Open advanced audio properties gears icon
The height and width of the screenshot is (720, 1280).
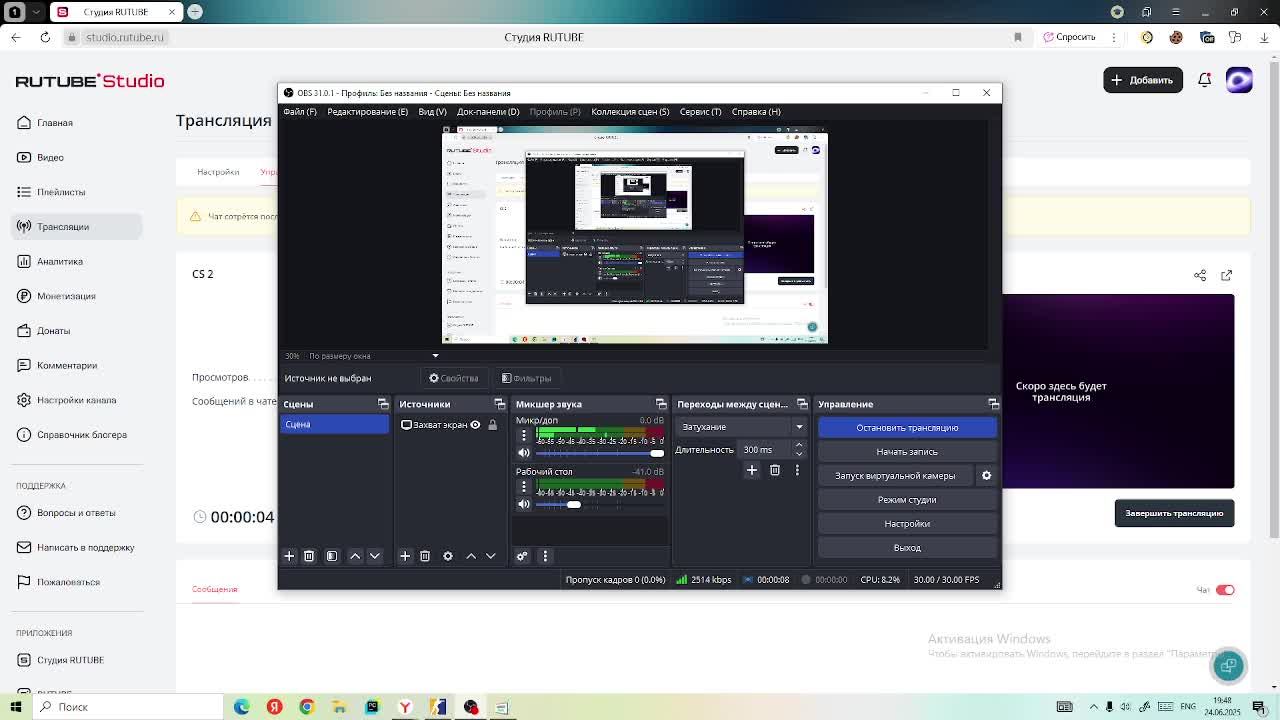pos(522,556)
